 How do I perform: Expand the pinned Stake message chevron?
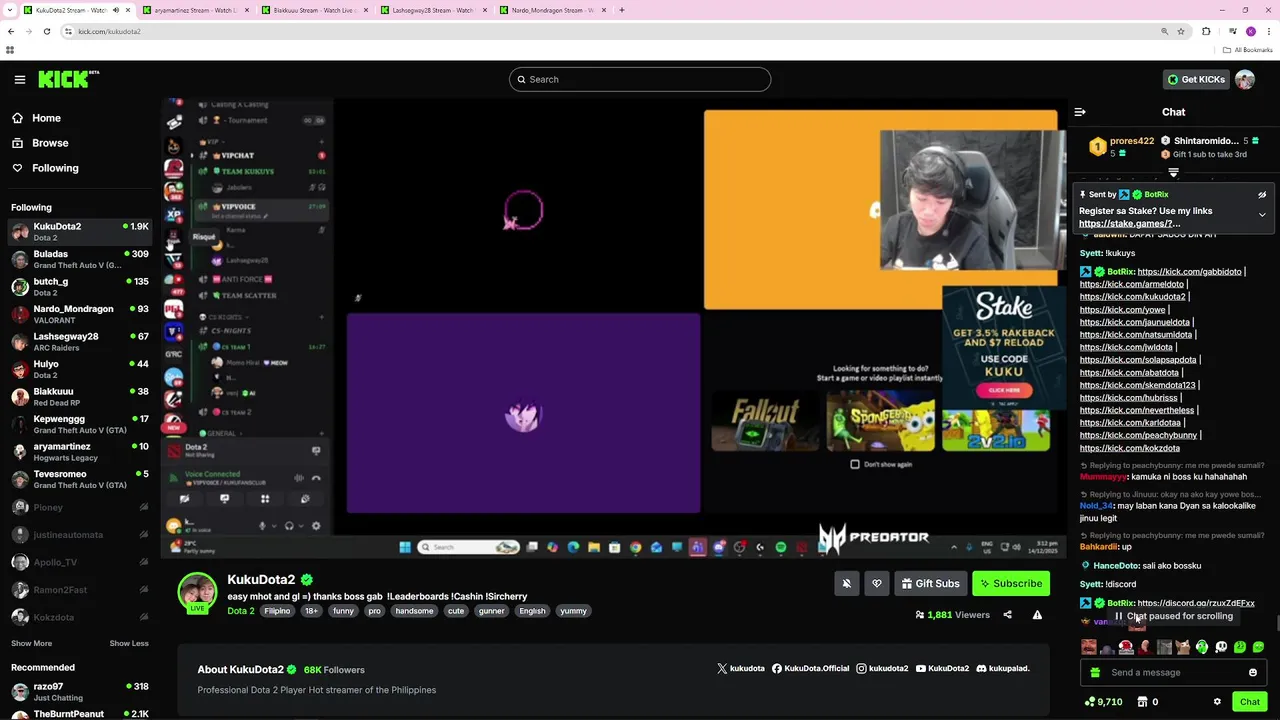point(1262,215)
